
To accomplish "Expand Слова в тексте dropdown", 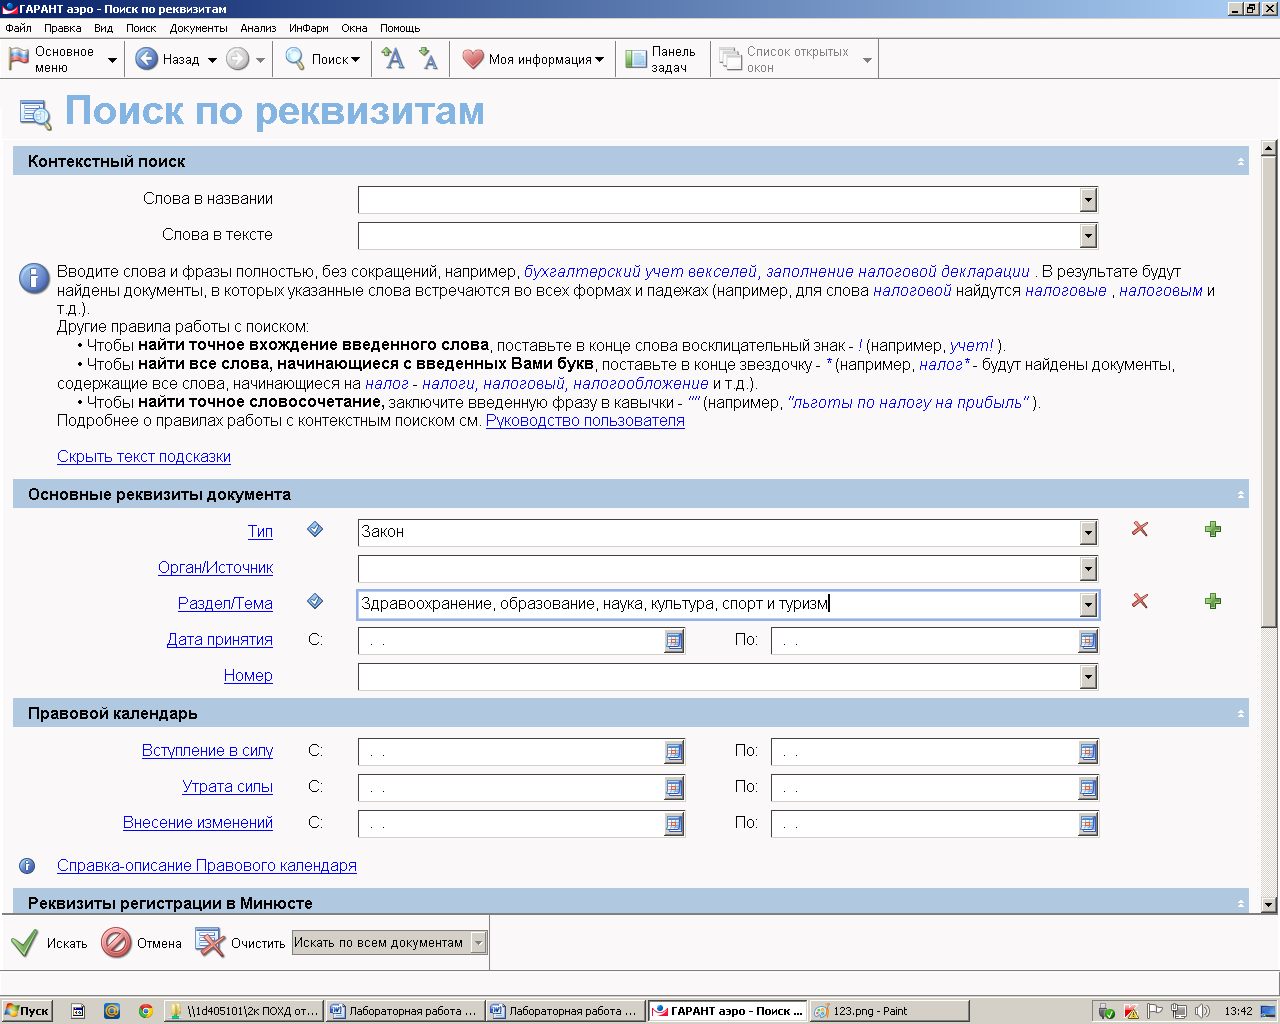I will tap(1088, 236).
